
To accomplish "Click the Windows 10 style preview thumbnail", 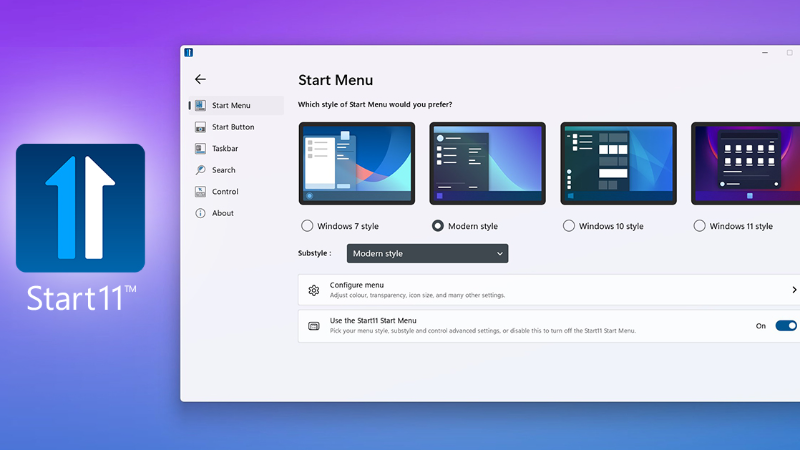I will point(618,163).
